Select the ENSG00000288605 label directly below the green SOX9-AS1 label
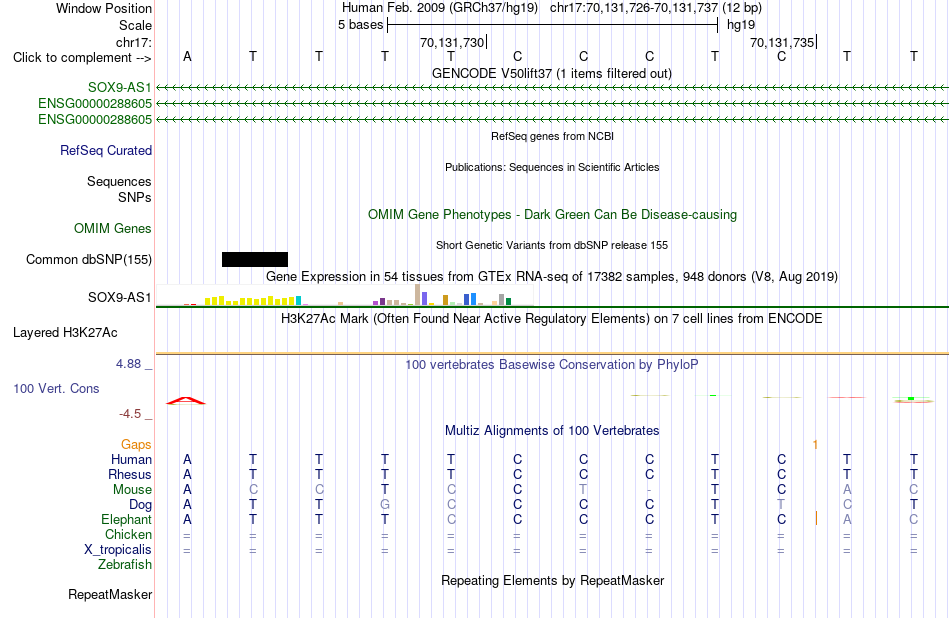This screenshot has width=950, height=618. tap(95, 104)
